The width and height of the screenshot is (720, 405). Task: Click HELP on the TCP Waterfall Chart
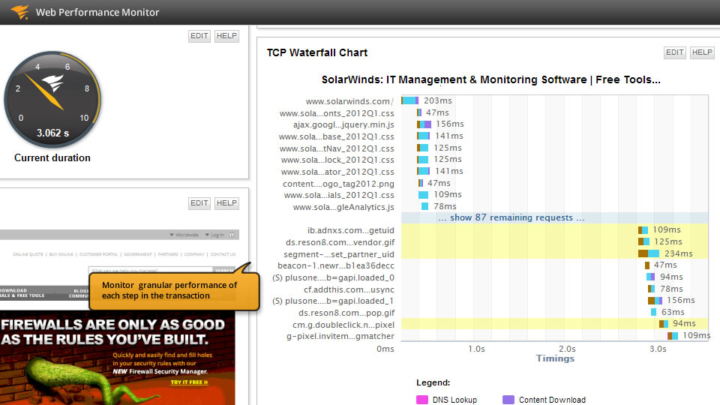point(702,52)
